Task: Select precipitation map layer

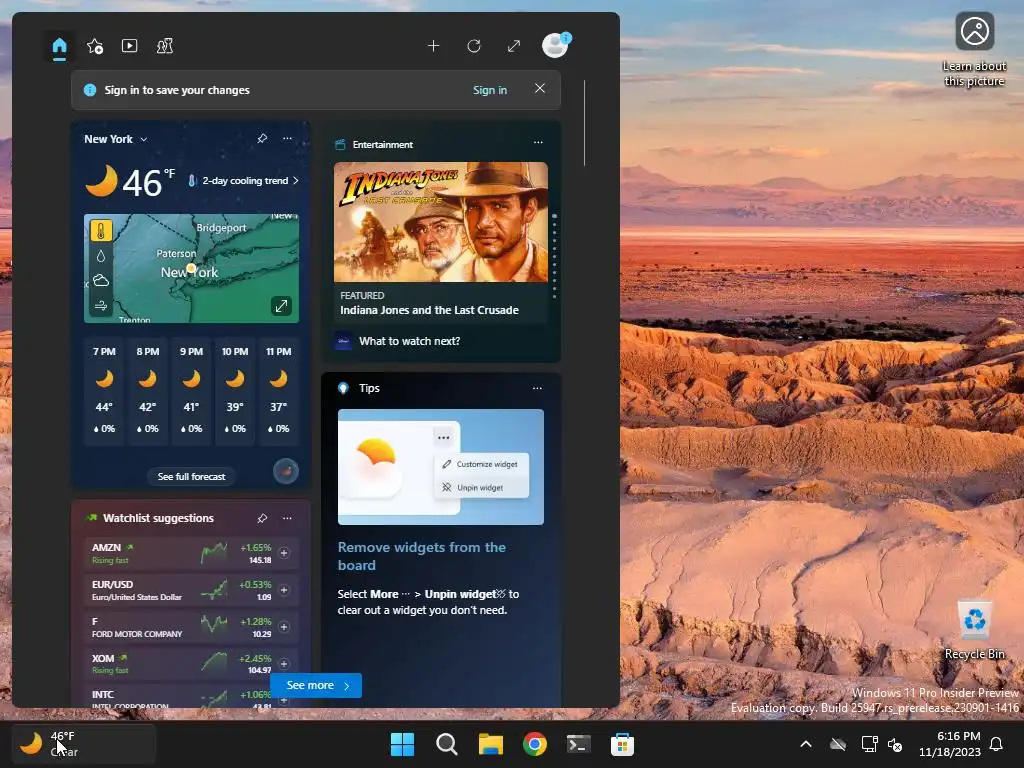Action: 101,256
